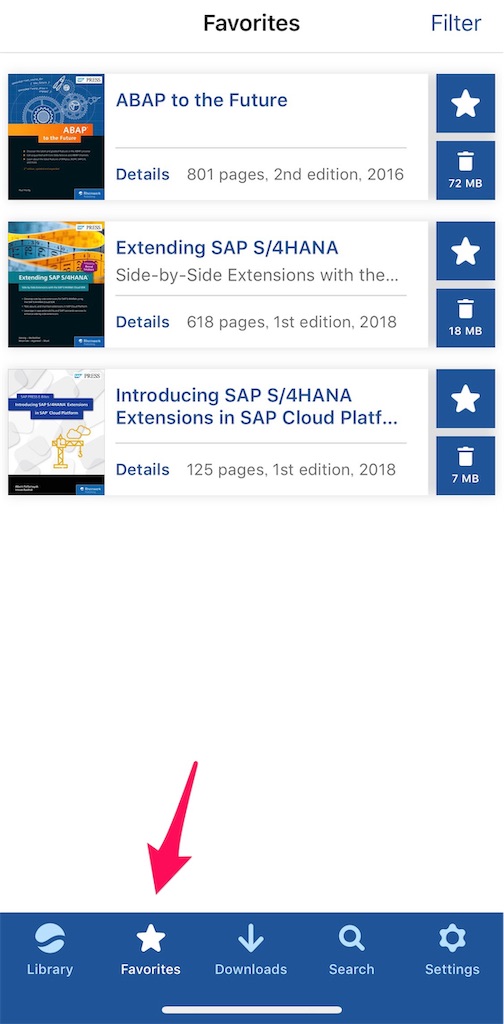The width and height of the screenshot is (504, 1024).
Task: Unfavorite ABAP to the Future via star
Action: [465, 103]
